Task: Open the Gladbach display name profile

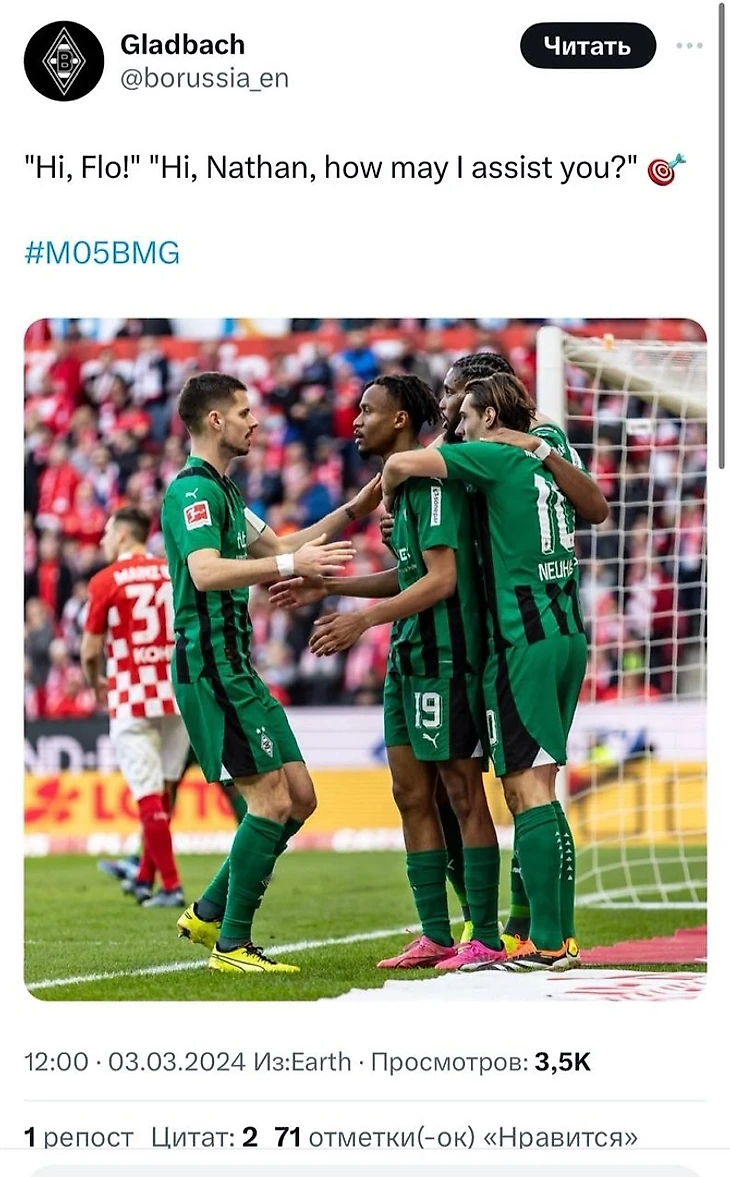Action: click(x=182, y=44)
